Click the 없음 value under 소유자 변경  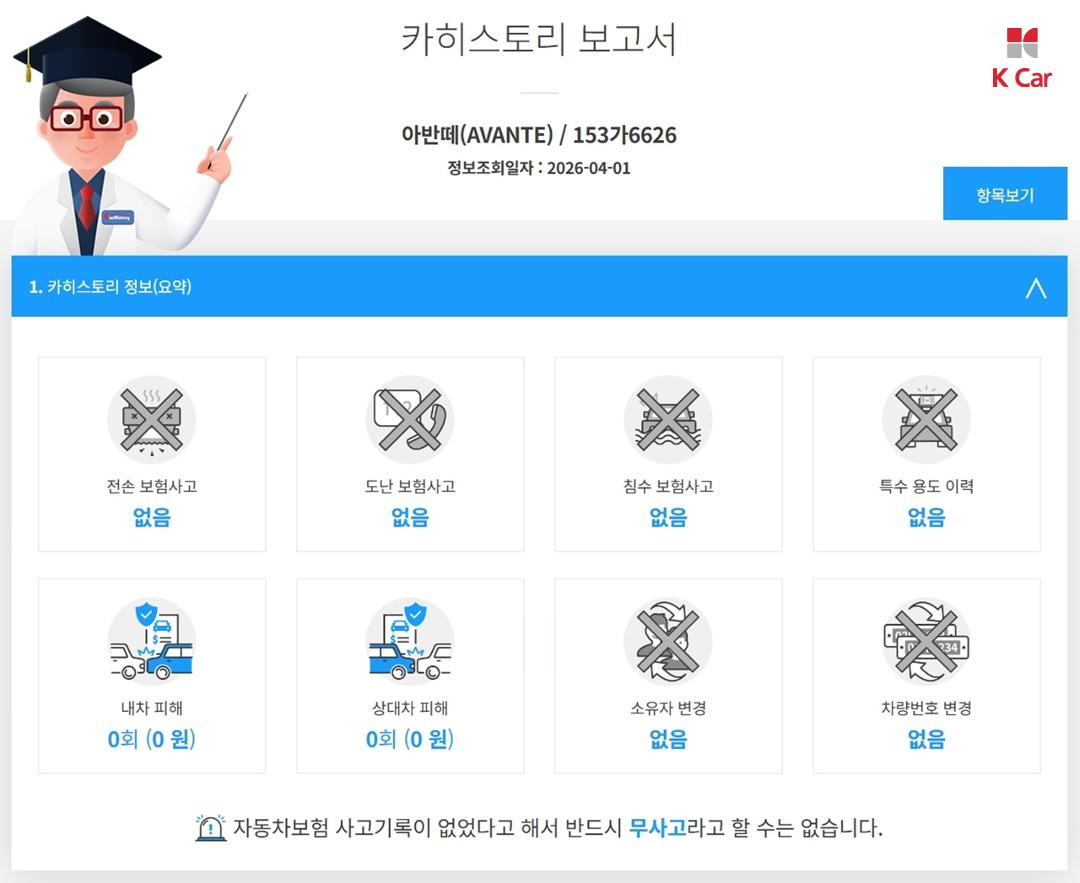coord(668,739)
